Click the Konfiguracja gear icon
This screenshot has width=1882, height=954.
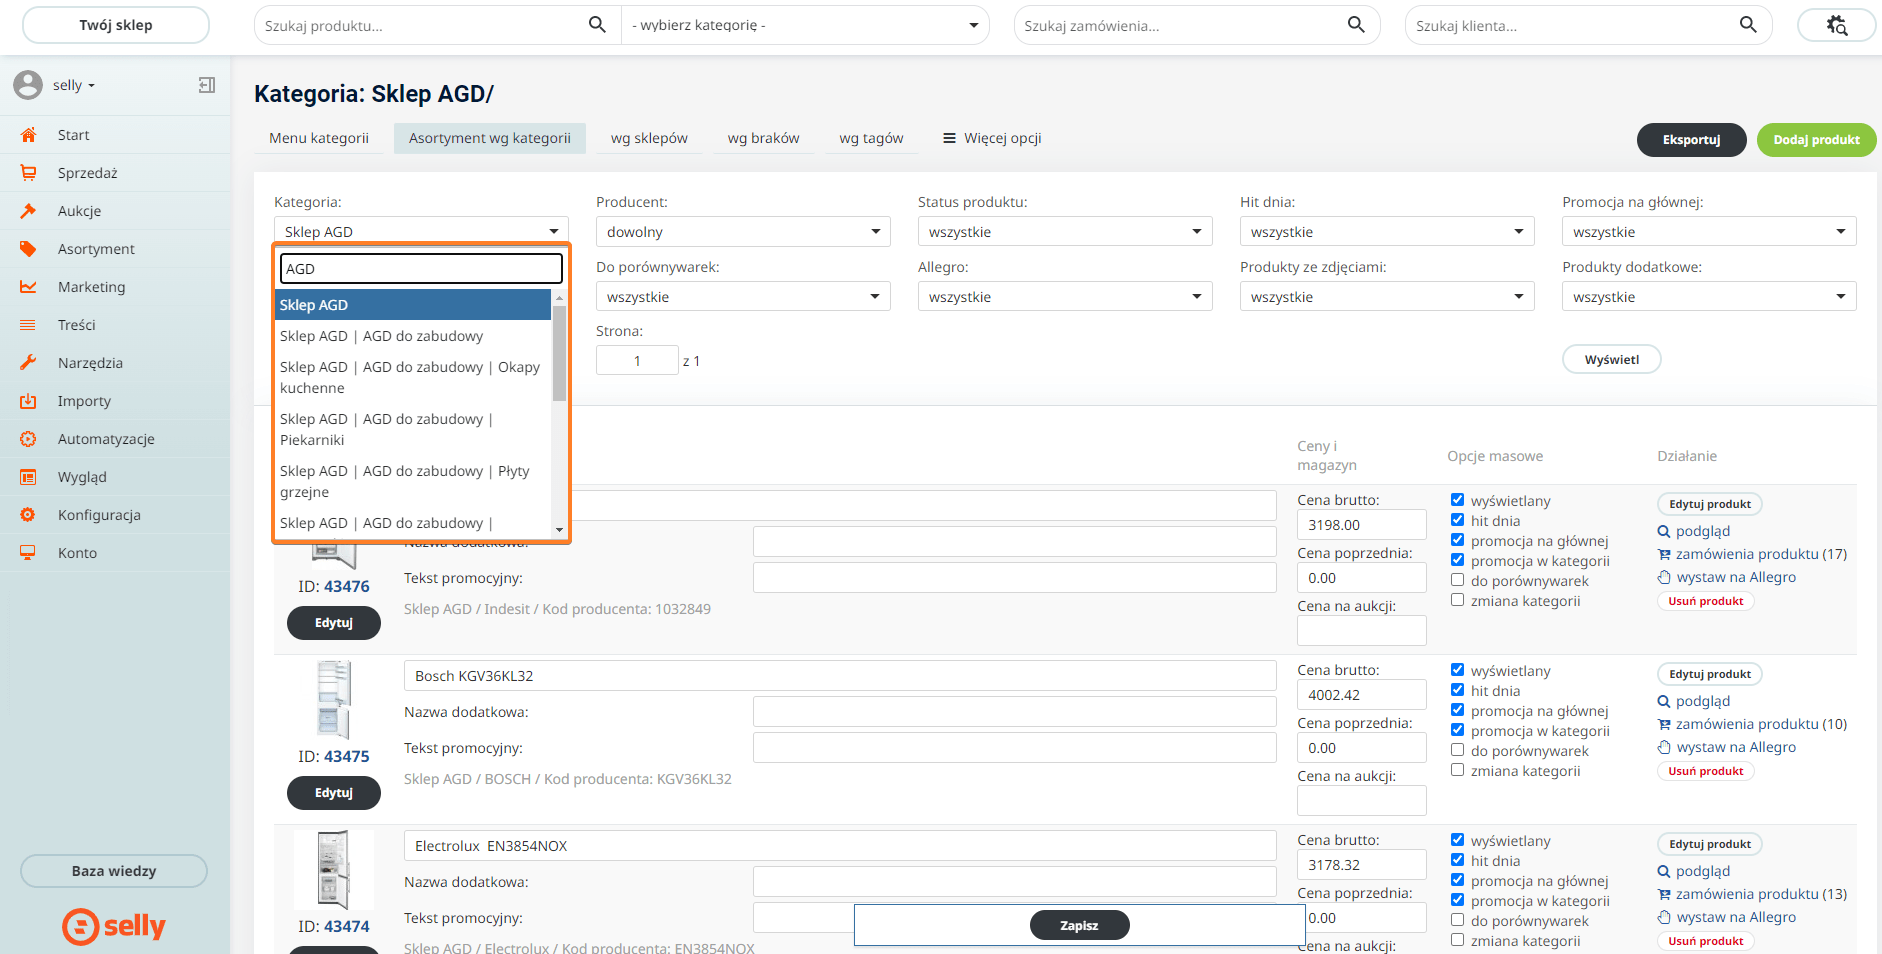tap(28, 515)
